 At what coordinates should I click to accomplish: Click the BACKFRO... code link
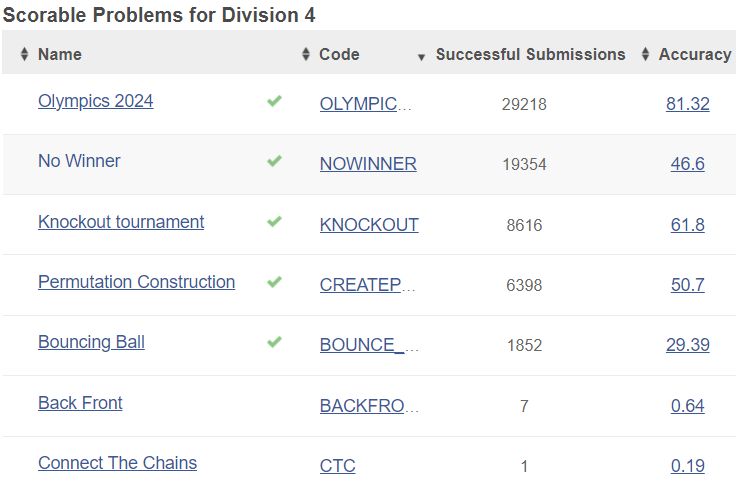[369, 406]
